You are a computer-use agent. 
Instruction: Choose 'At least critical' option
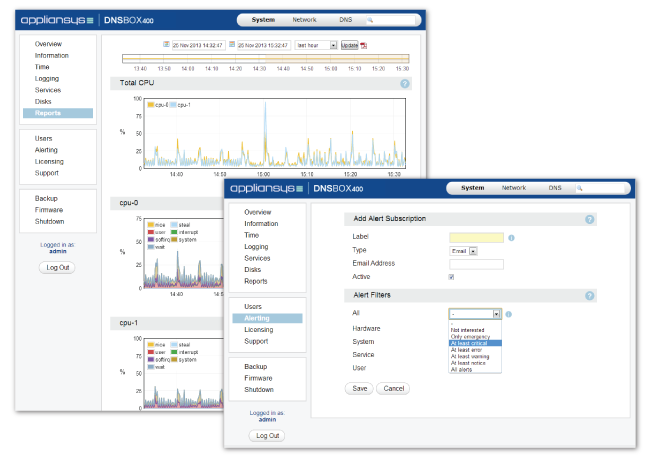click(475, 343)
